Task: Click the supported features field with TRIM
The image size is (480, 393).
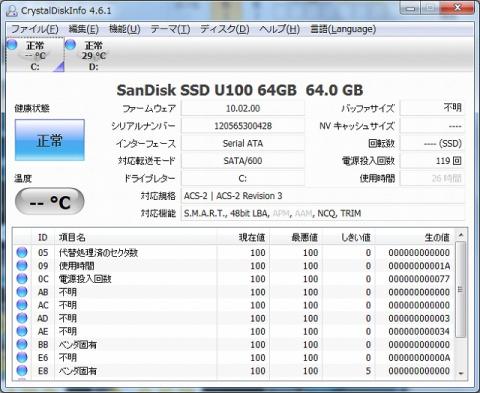Action: tap(323, 213)
